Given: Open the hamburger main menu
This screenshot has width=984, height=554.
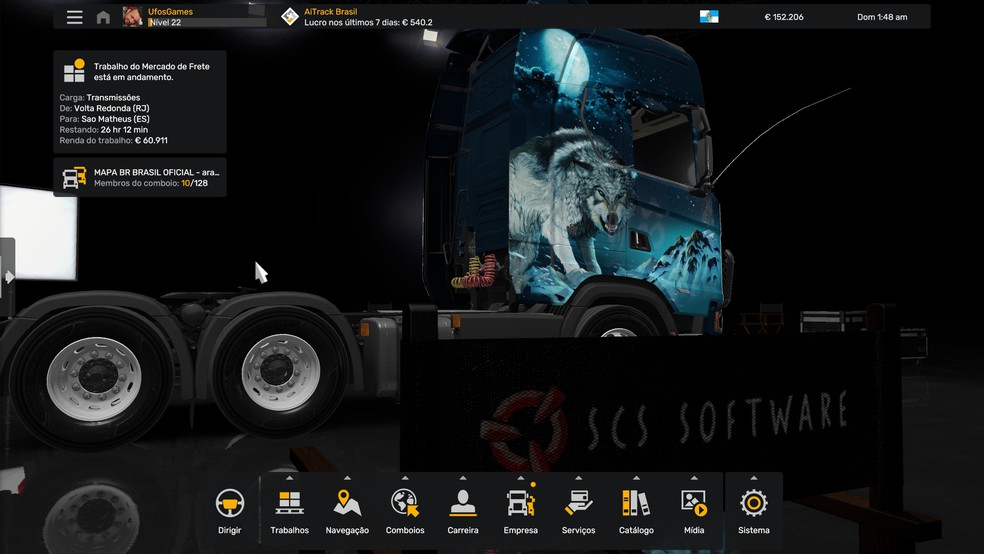Looking at the screenshot, I should click(x=75, y=17).
